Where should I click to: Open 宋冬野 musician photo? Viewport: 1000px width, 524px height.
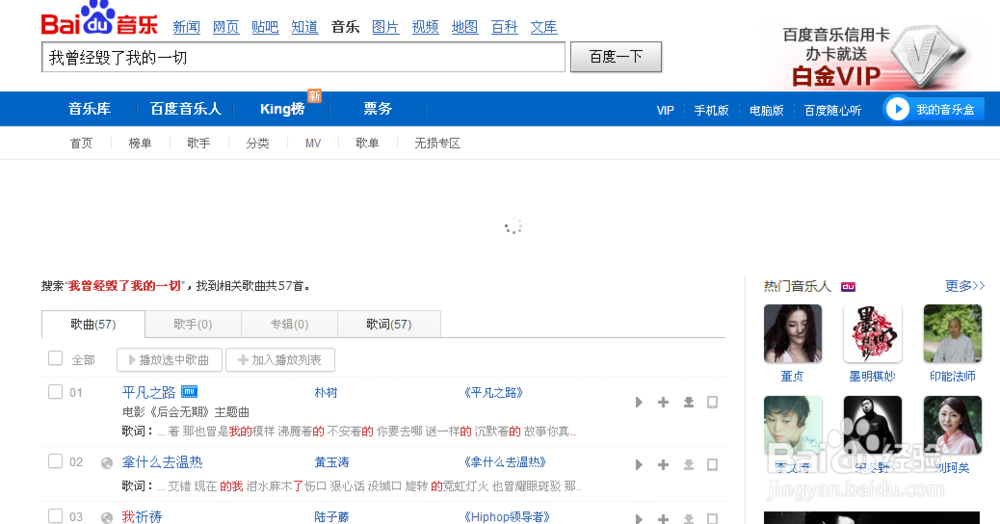(x=872, y=425)
